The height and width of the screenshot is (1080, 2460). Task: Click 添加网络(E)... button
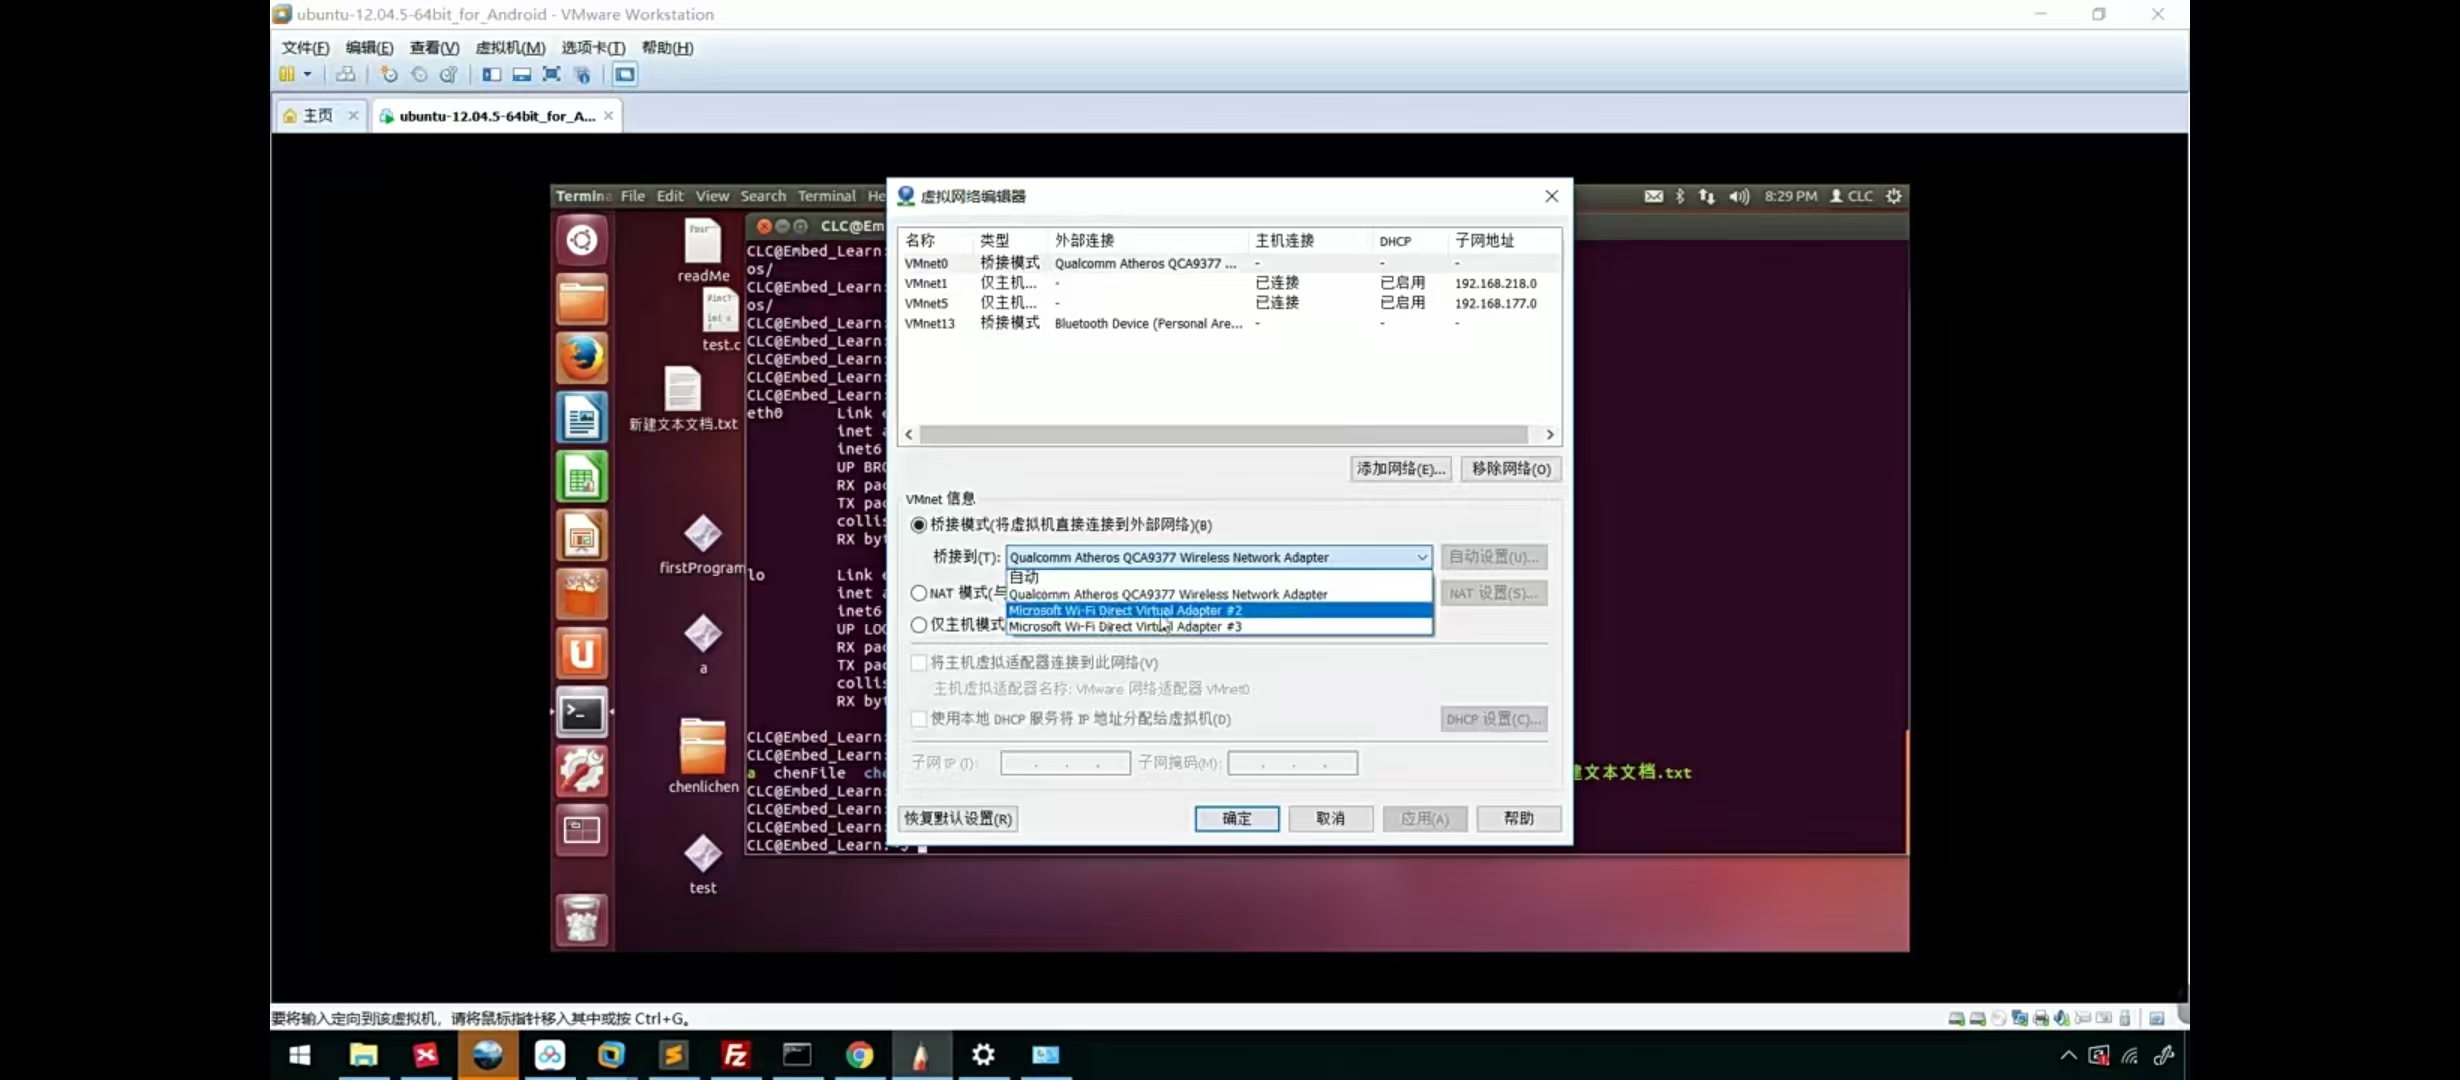point(1400,469)
